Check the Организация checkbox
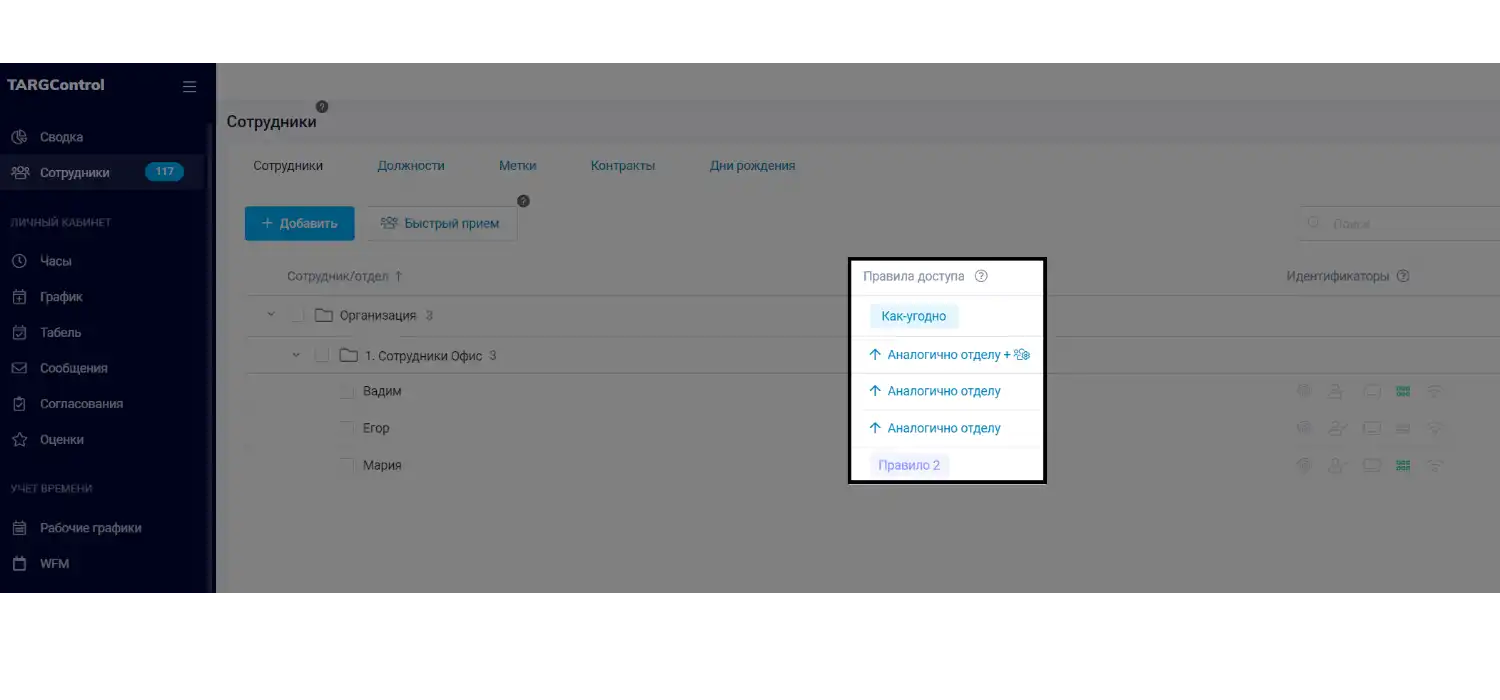 tap(296, 315)
